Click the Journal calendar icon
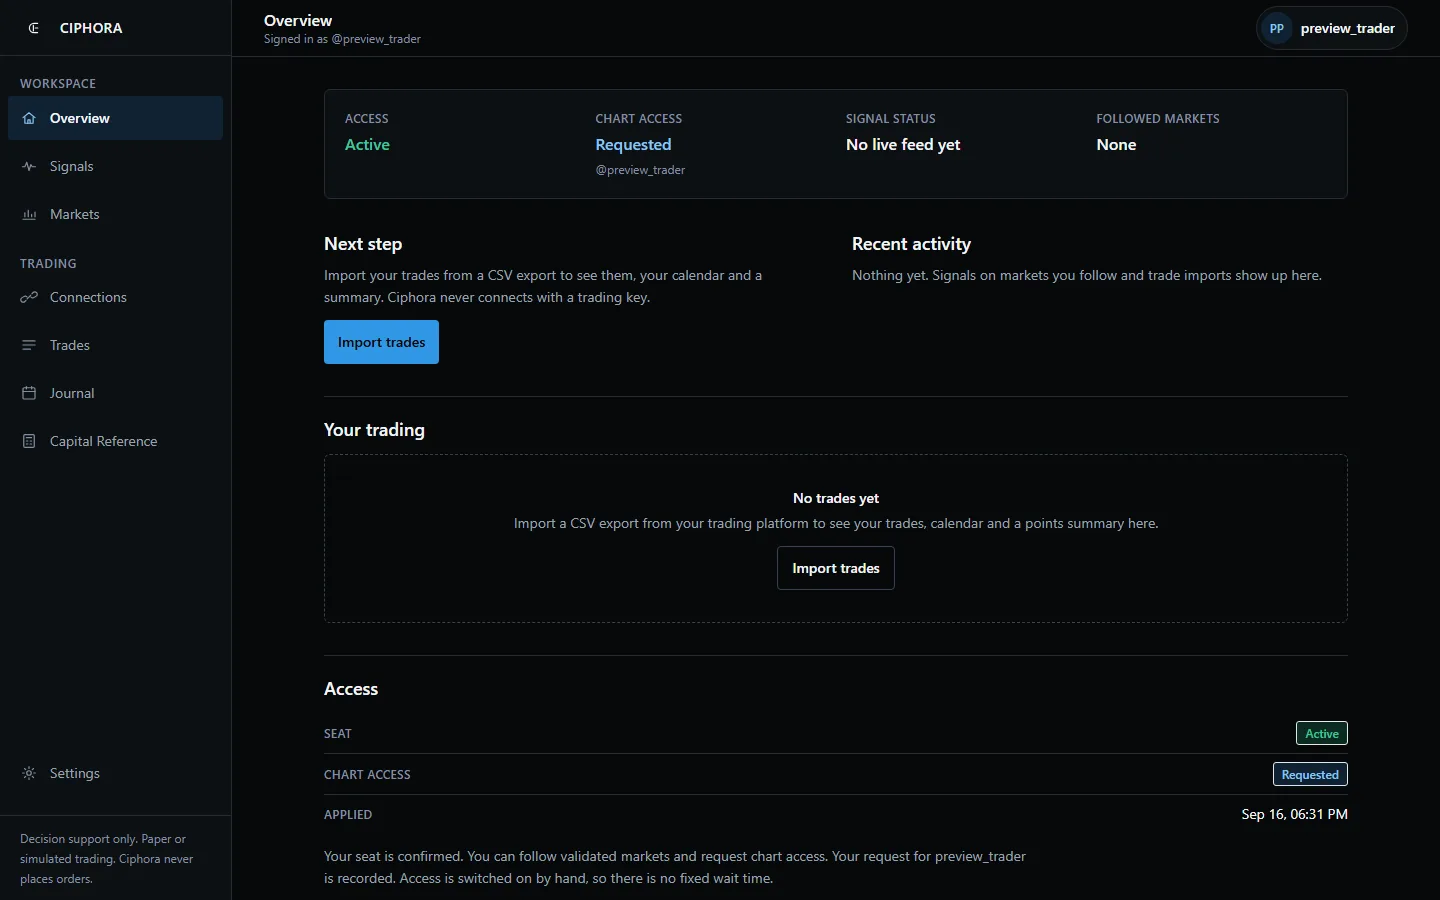Viewport: 1440px width, 900px height. 29,393
